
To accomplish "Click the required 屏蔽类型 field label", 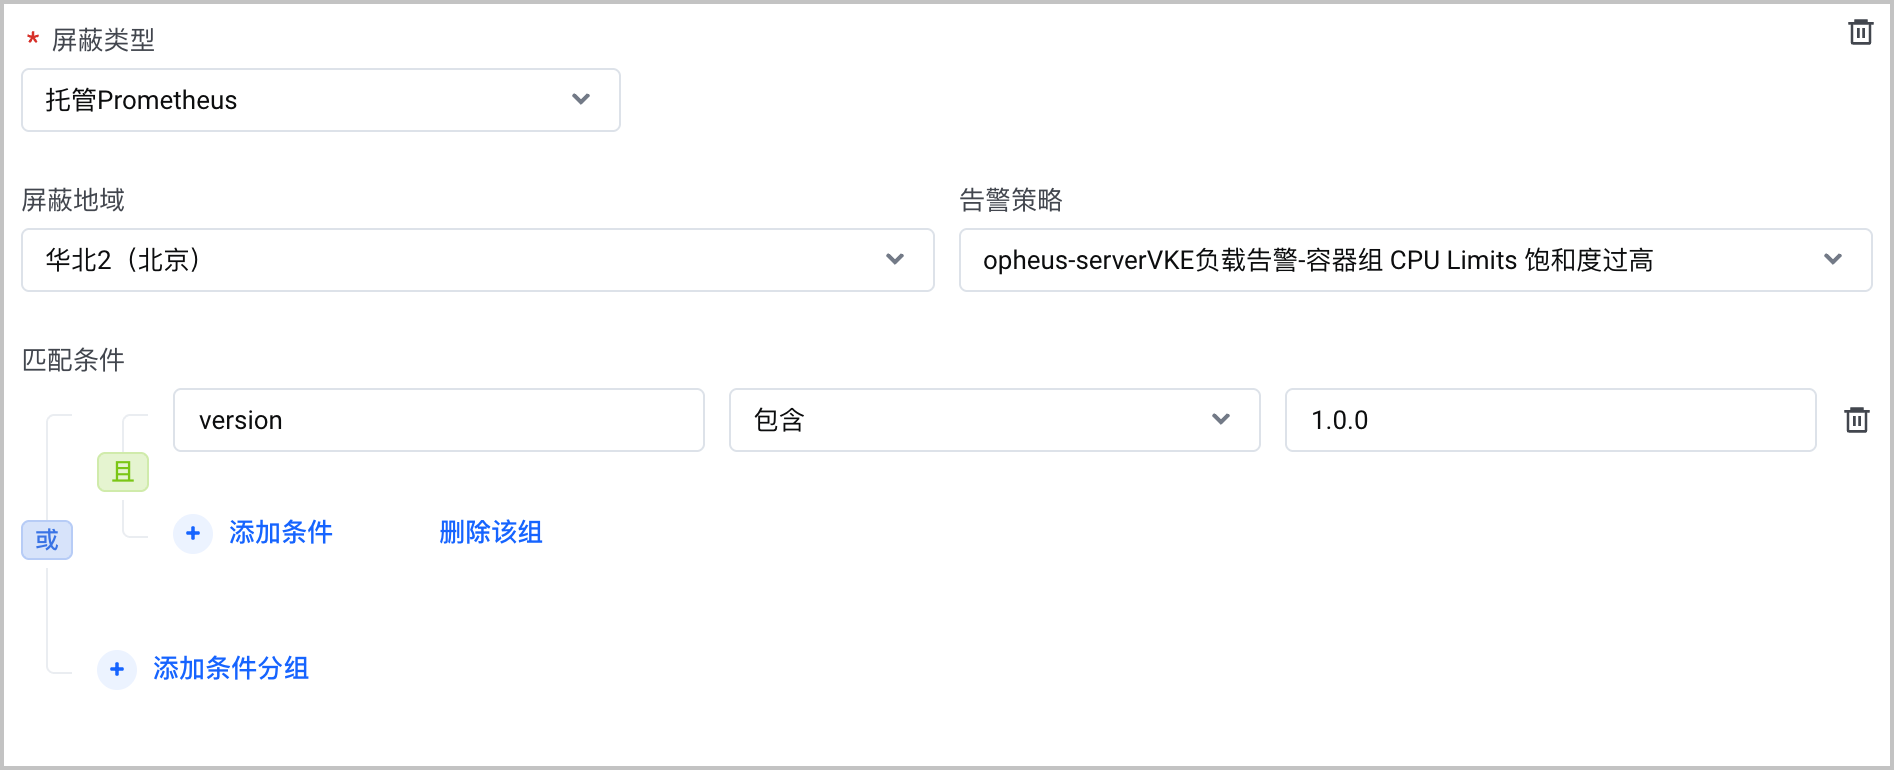I will pos(103,40).
